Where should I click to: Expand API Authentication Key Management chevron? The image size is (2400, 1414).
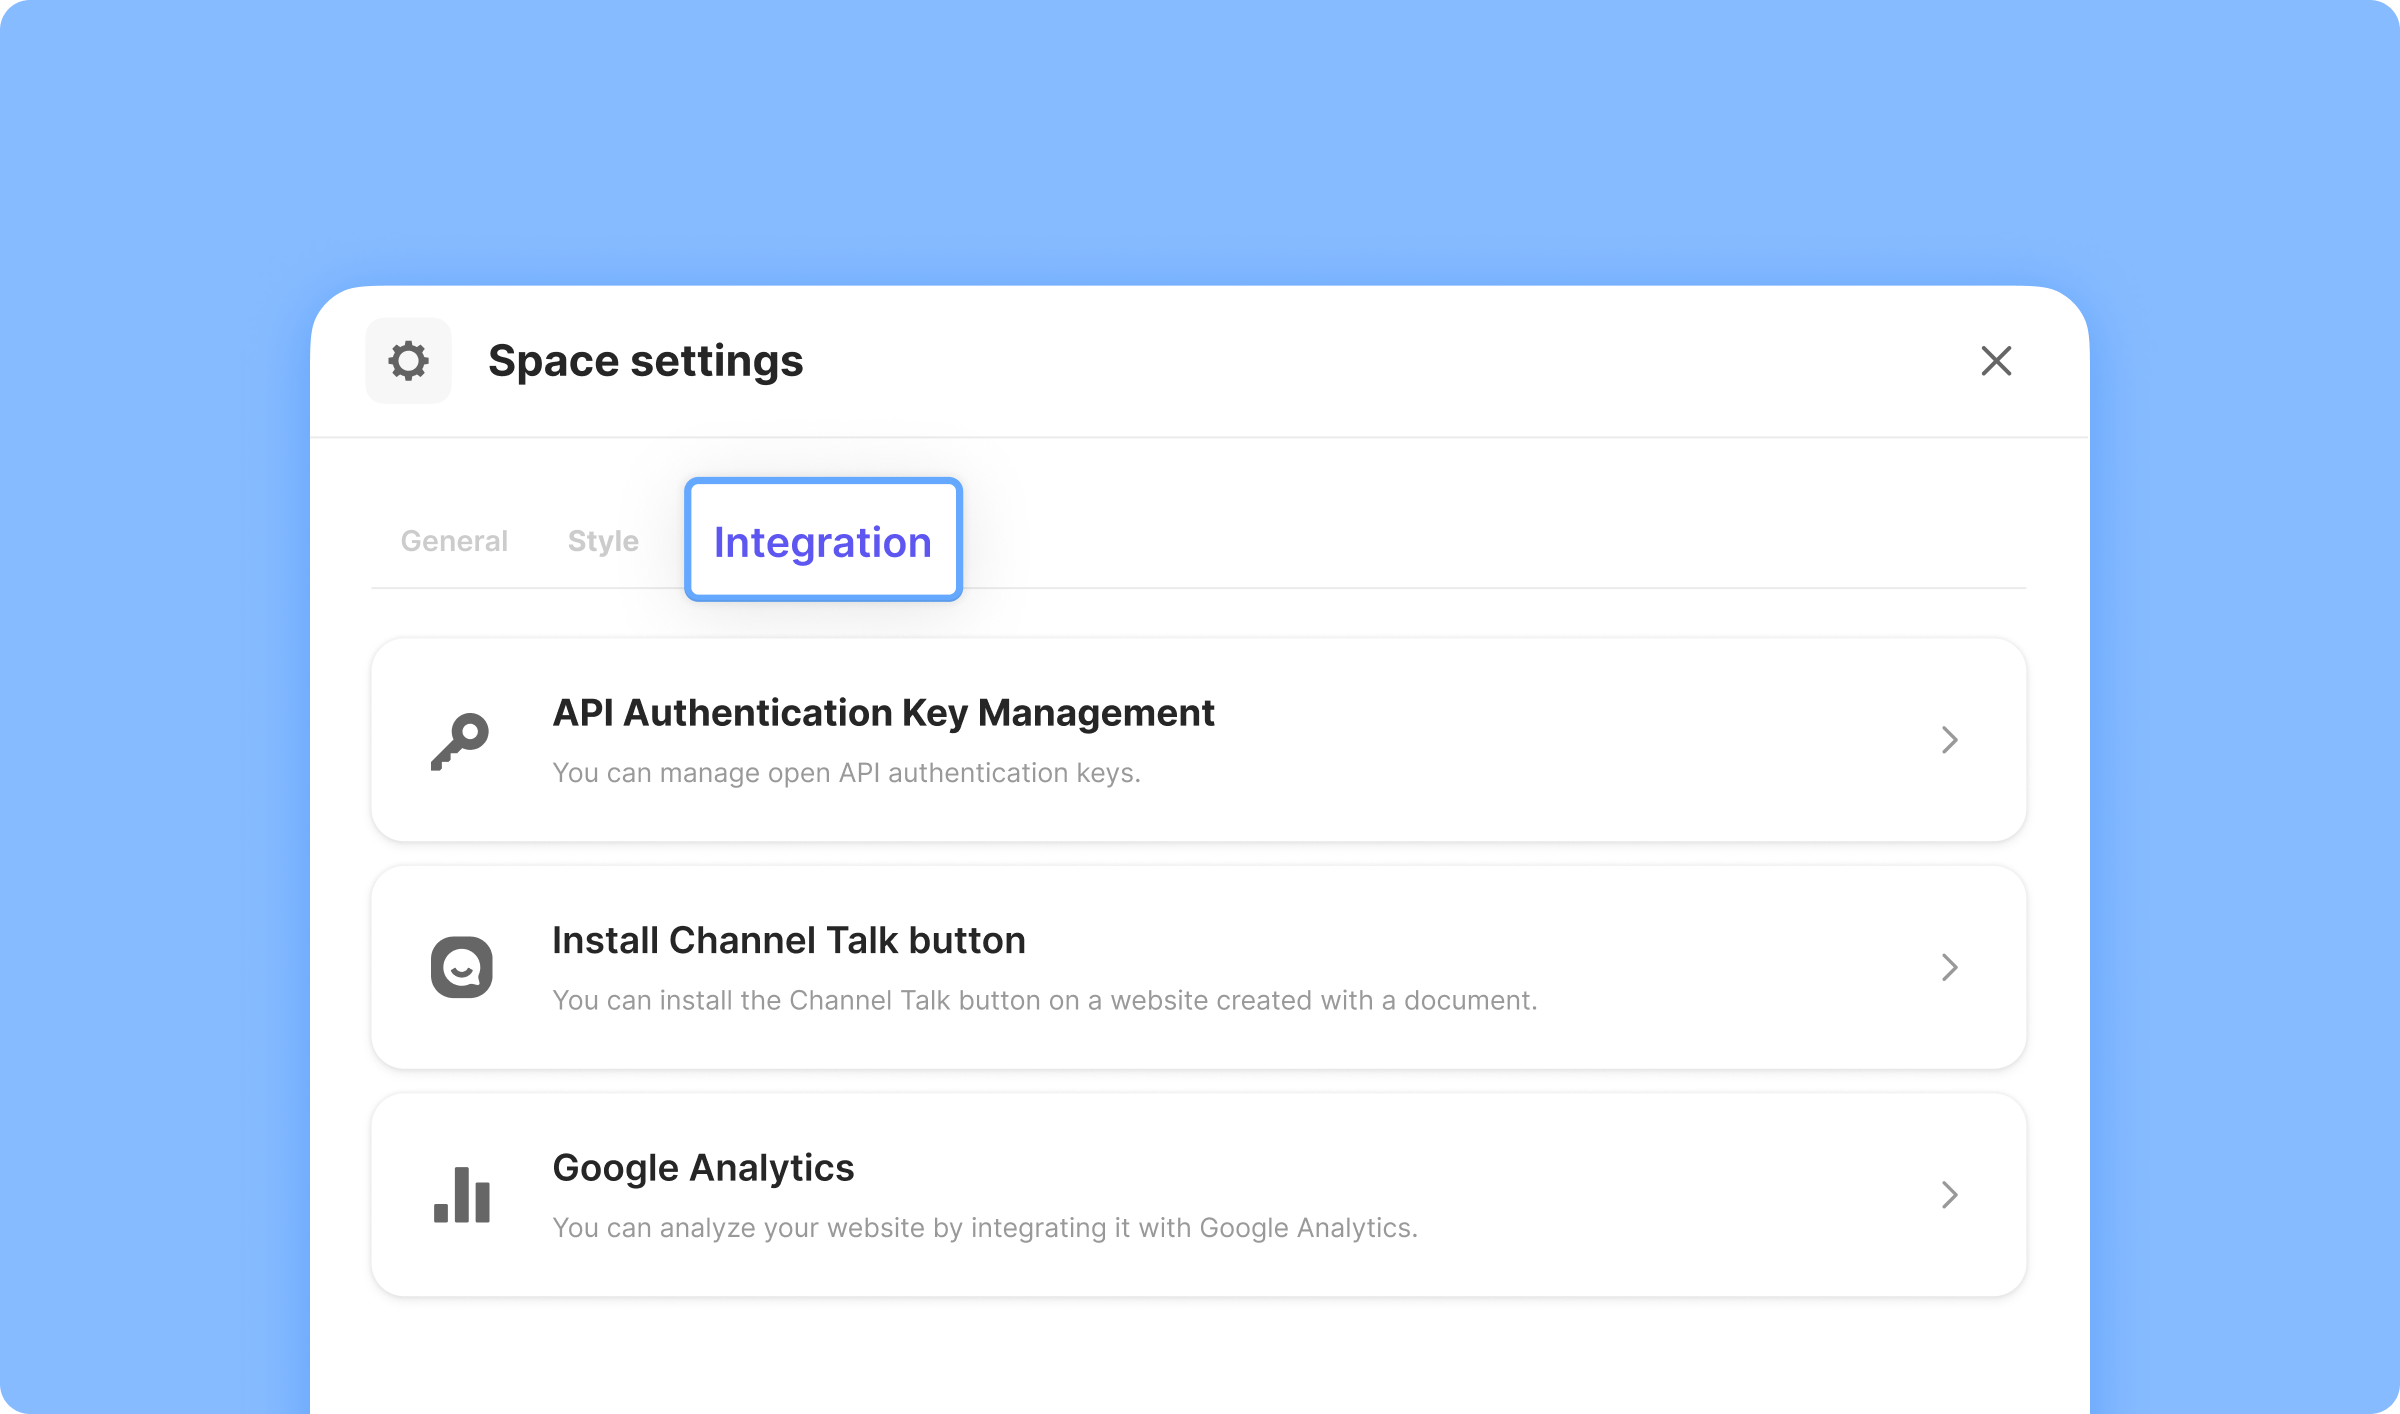pos(1949,740)
